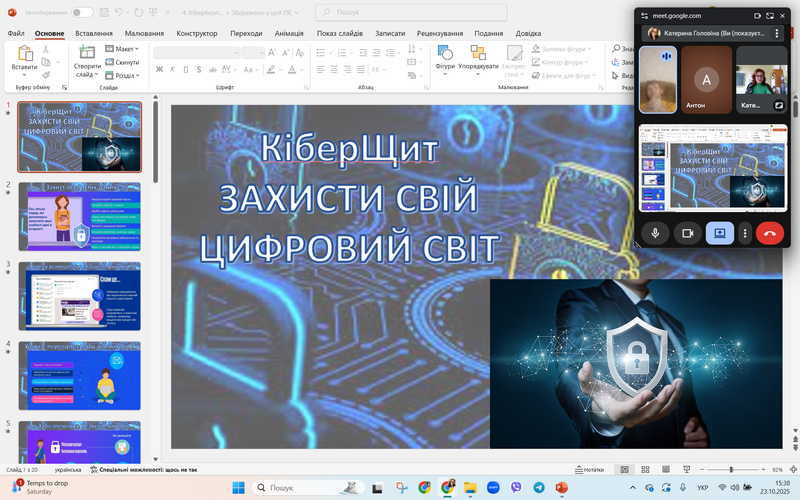End the Google Meet call

pos(769,233)
